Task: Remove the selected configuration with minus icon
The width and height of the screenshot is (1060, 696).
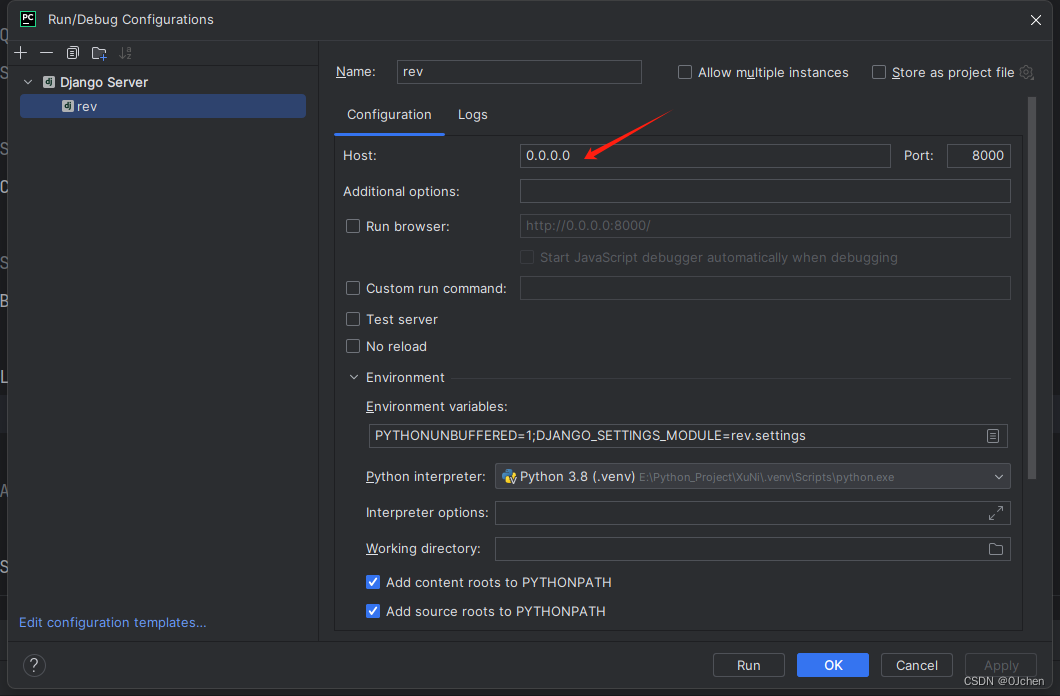Action: click(47, 53)
